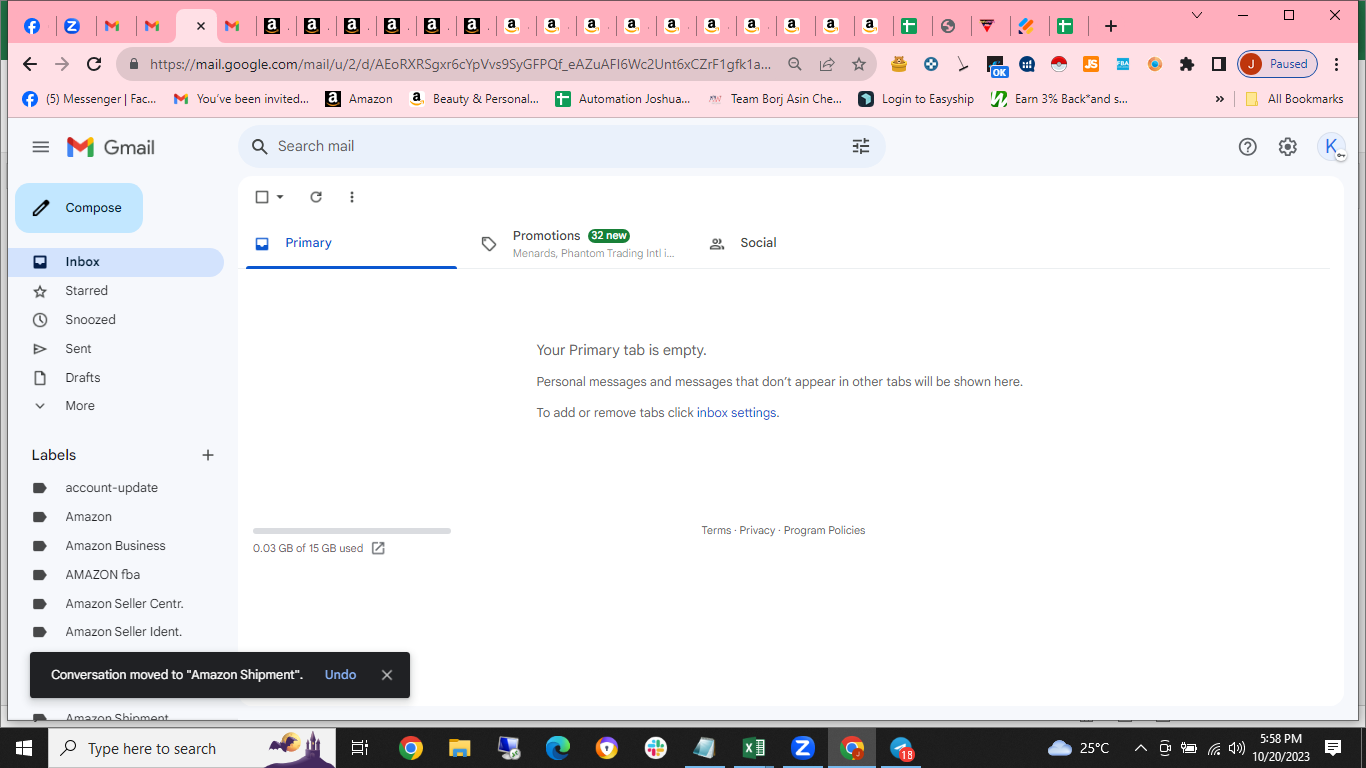Switch to the Promotions tab

click(x=578, y=243)
